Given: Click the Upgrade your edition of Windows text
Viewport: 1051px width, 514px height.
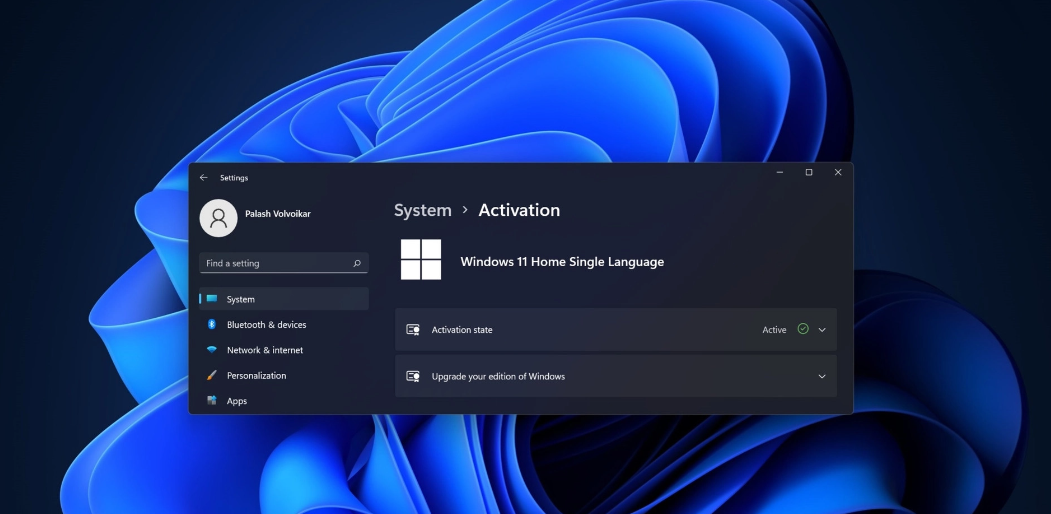Looking at the screenshot, I should (498, 377).
